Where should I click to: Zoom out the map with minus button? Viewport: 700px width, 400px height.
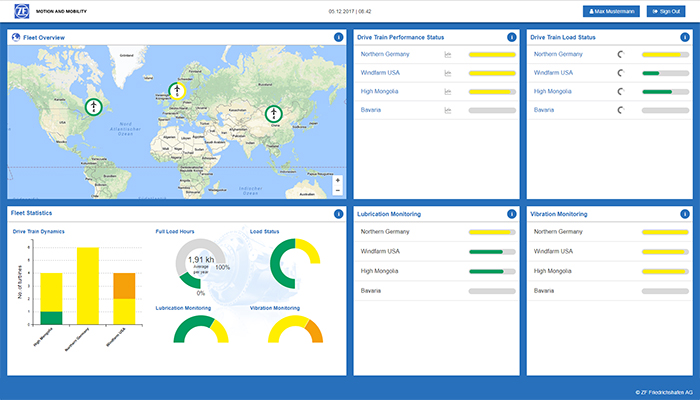point(338,191)
